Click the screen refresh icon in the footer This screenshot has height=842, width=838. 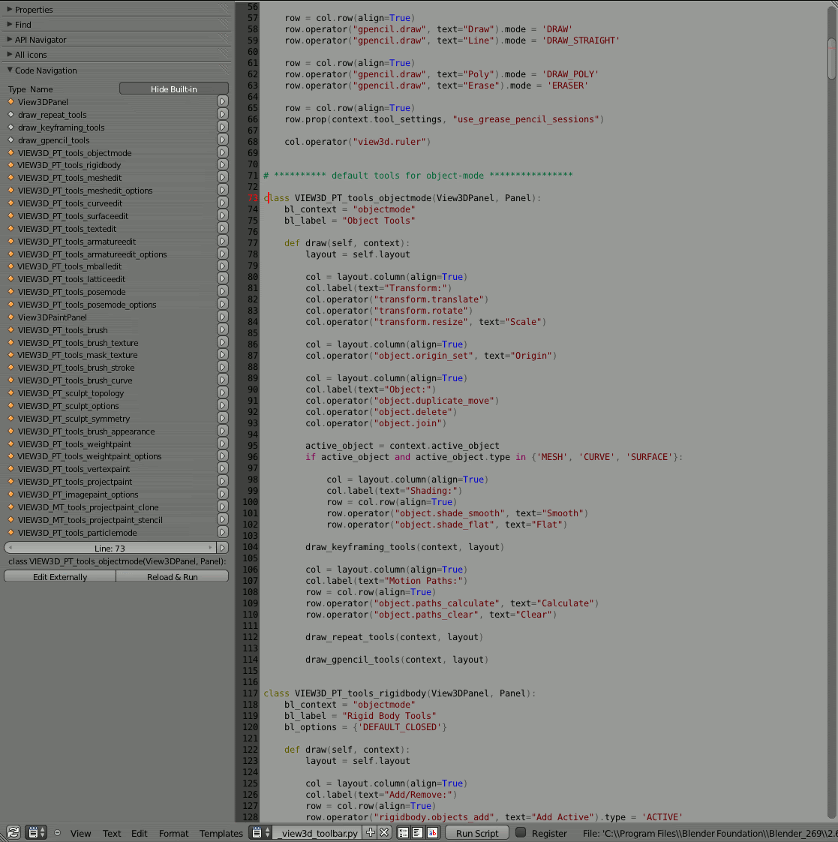(13, 833)
